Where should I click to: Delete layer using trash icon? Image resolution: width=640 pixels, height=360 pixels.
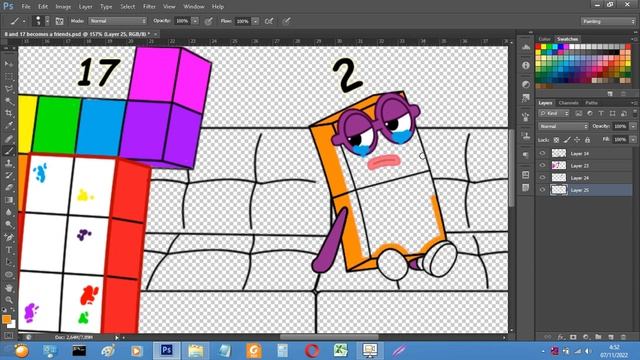pos(623,337)
